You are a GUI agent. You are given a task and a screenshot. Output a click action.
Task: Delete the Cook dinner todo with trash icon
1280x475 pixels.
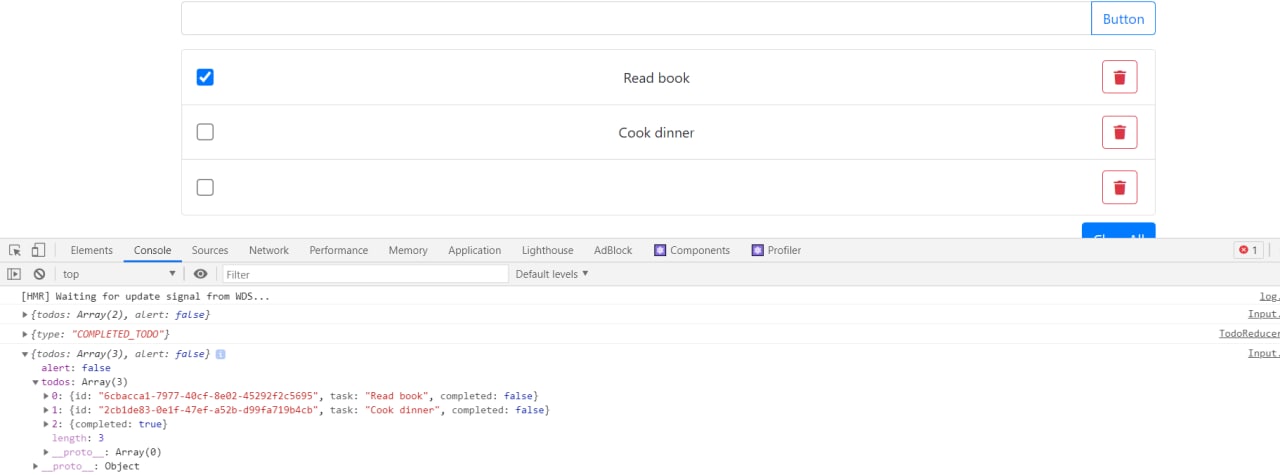coord(1119,132)
